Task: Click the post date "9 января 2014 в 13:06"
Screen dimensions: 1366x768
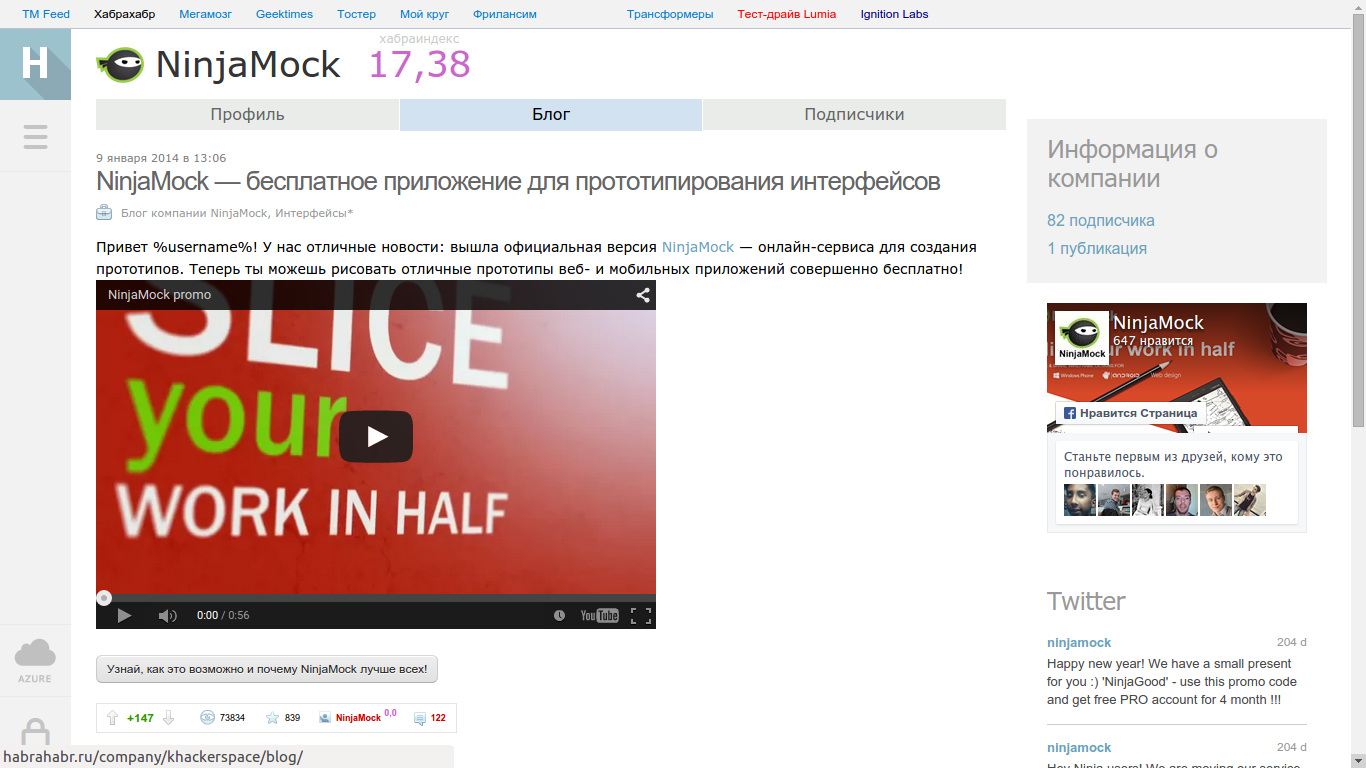Action: point(161,158)
